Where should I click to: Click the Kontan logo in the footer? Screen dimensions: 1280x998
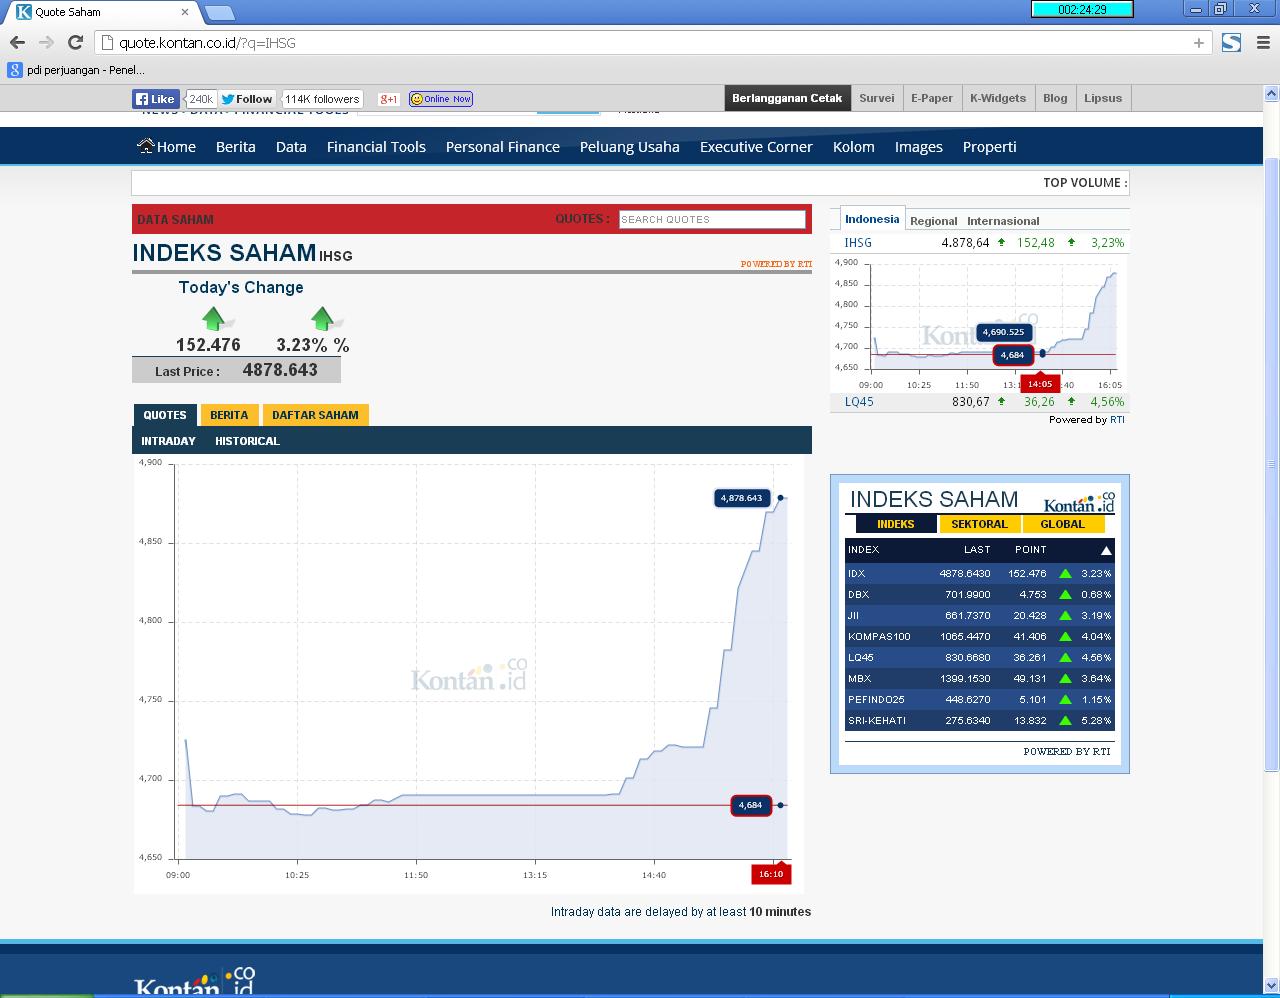[195, 982]
